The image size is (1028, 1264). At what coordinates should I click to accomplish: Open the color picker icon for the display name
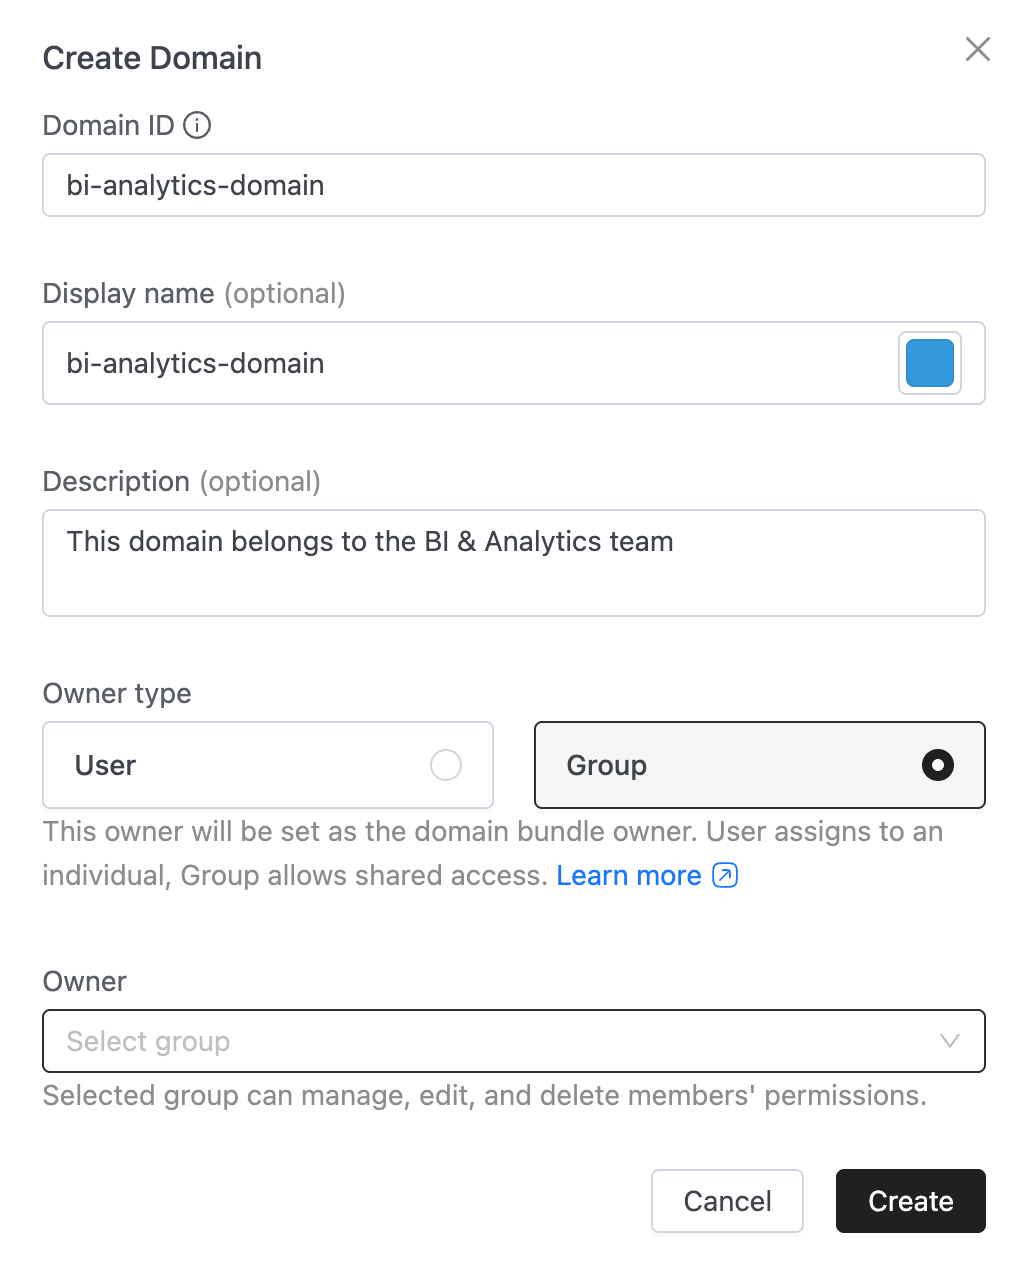(x=929, y=363)
